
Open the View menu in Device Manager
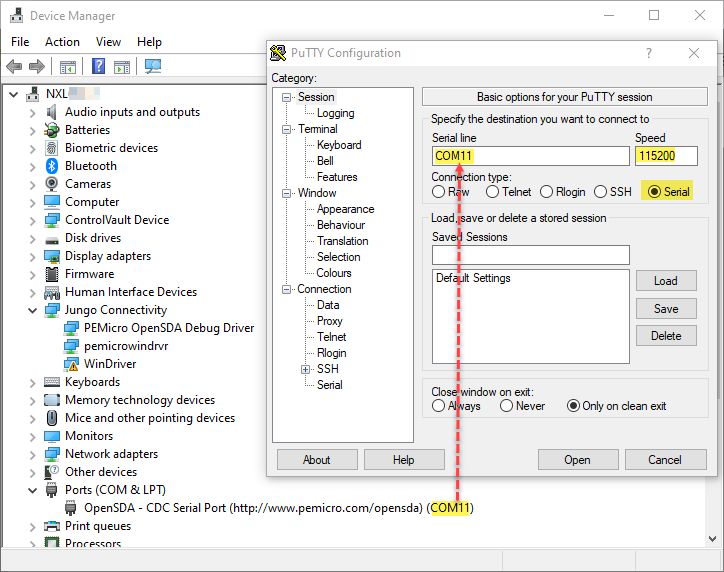point(108,42)
